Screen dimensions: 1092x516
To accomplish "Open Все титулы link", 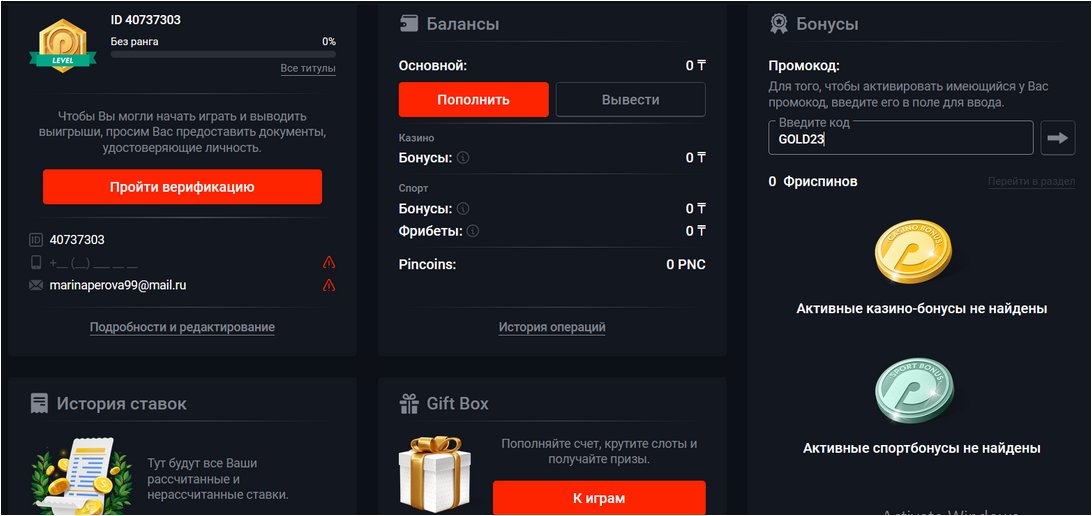I will (x=308, y=68).
